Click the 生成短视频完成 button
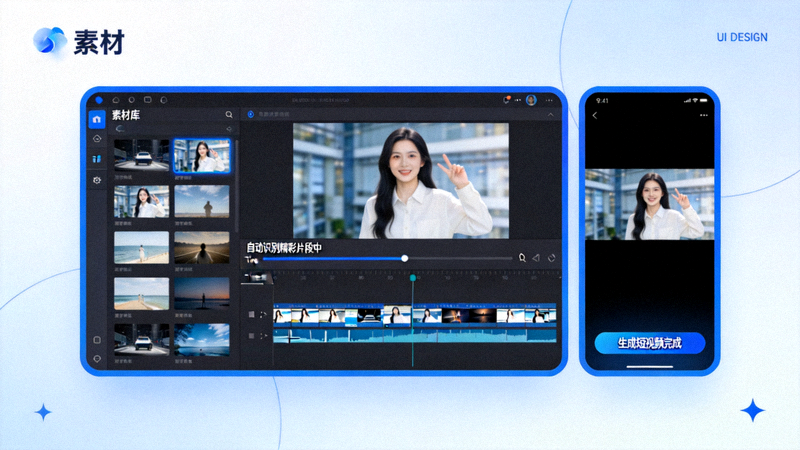 click(x=650, y=343)
